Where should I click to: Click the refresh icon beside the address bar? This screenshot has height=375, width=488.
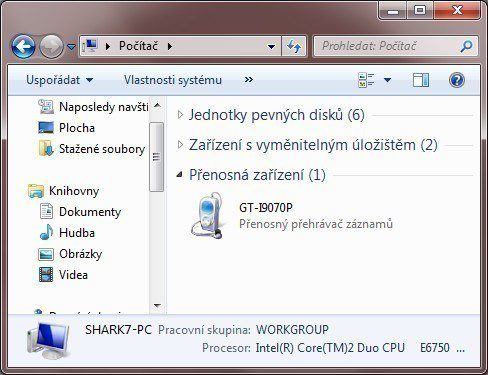[x=294, y=46]
